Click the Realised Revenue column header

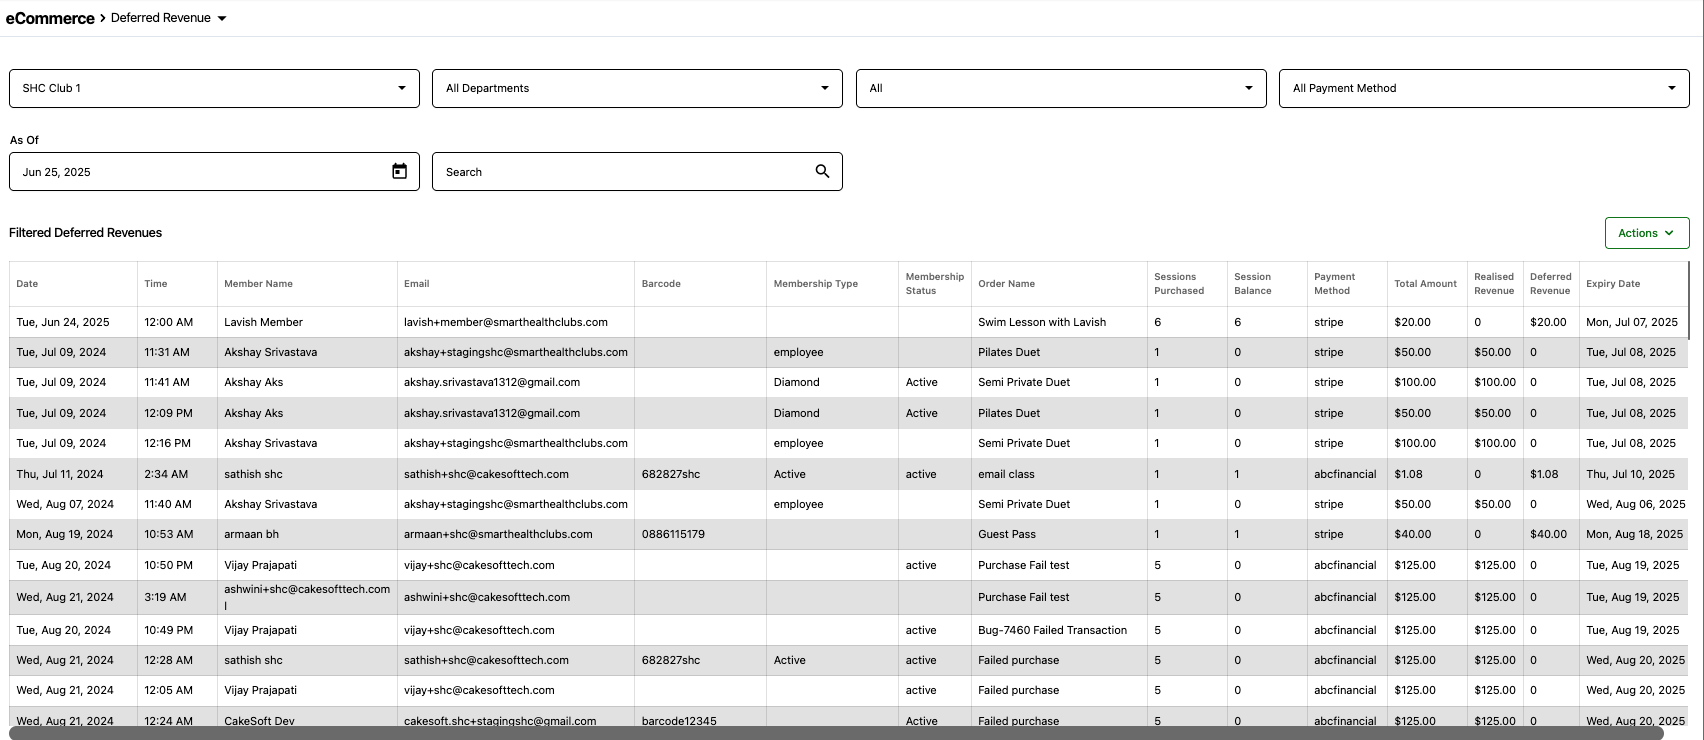pos(1494,284)
